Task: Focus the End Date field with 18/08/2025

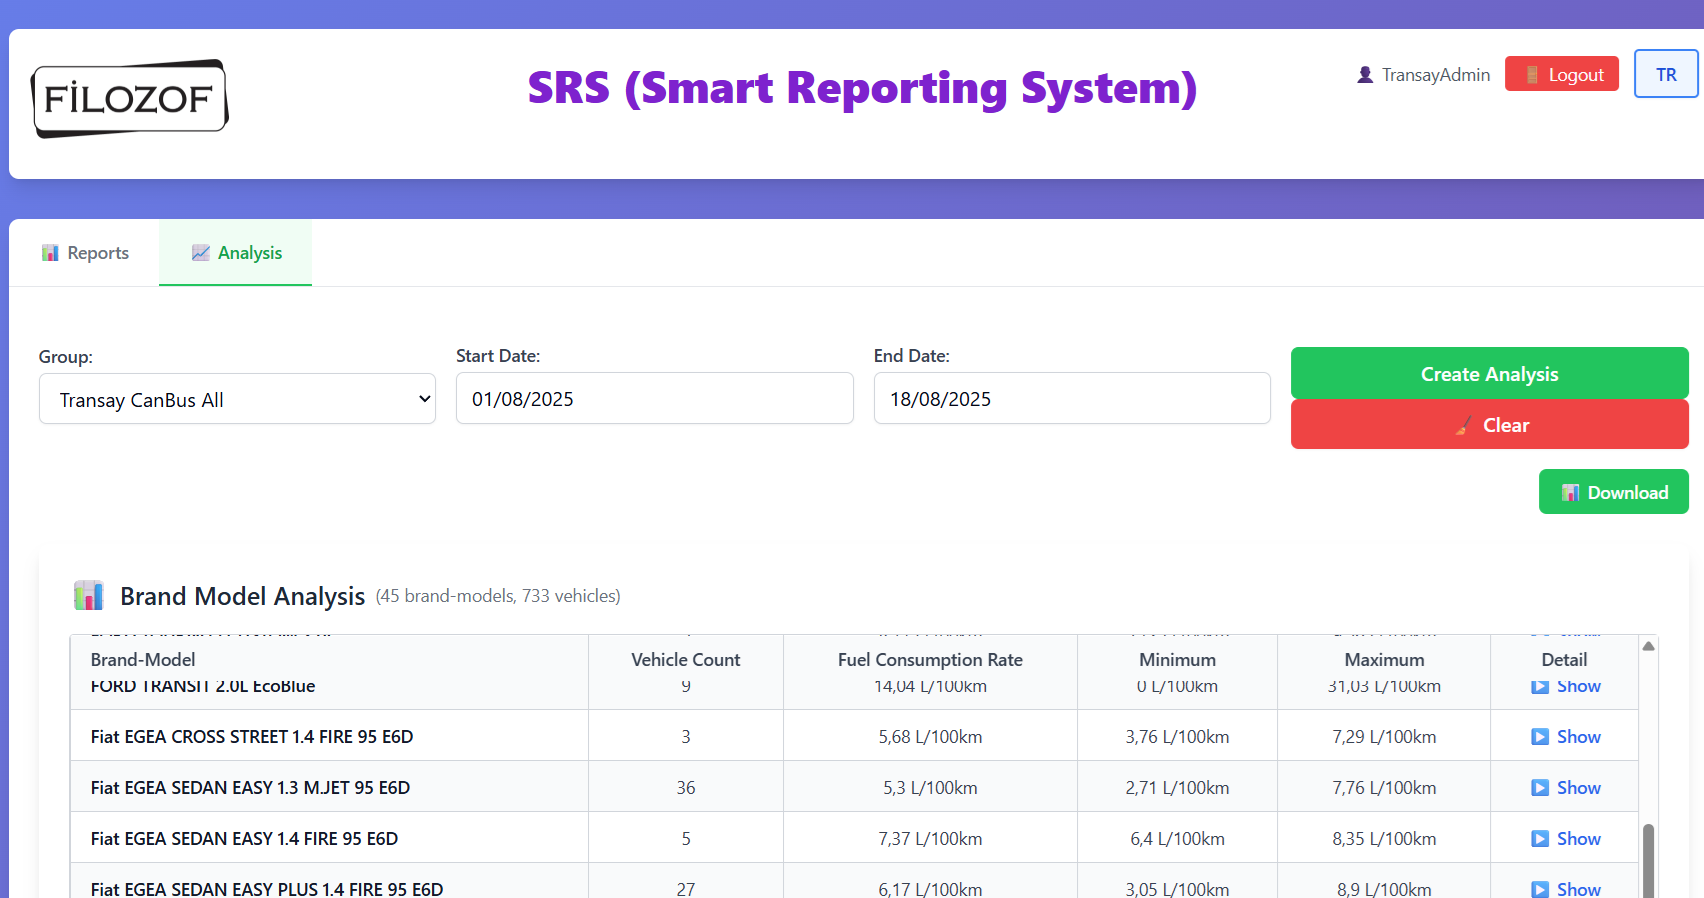Action: pos(1072,398)
